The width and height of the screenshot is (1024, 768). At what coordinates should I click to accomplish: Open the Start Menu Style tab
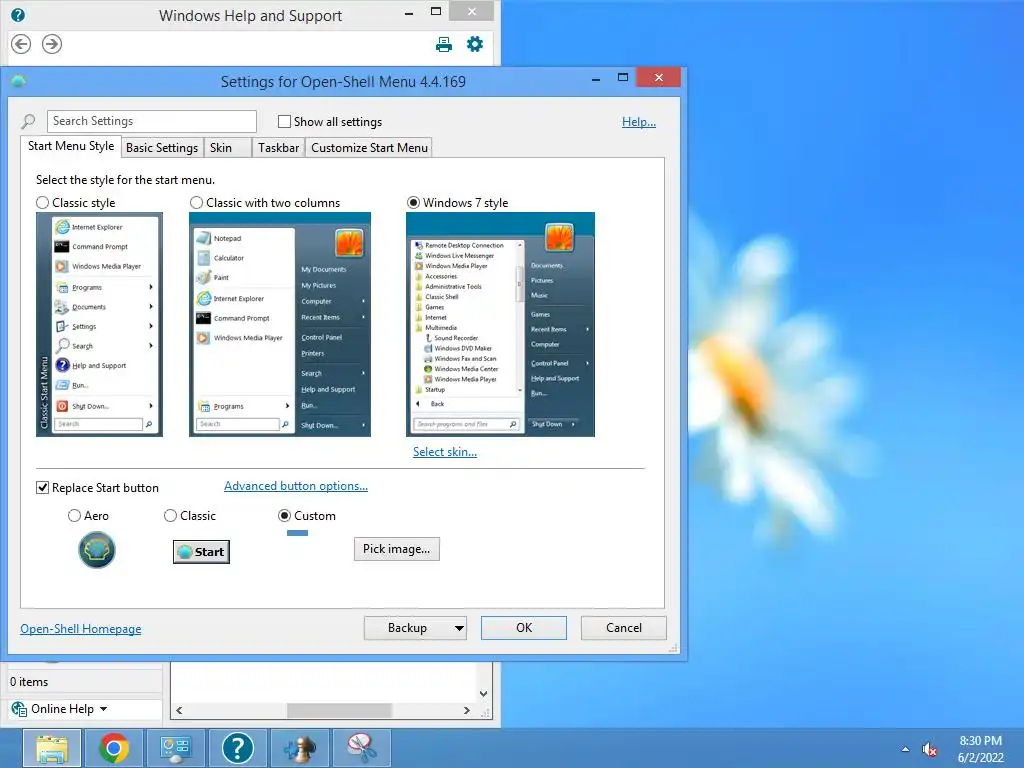click(71, 146)
